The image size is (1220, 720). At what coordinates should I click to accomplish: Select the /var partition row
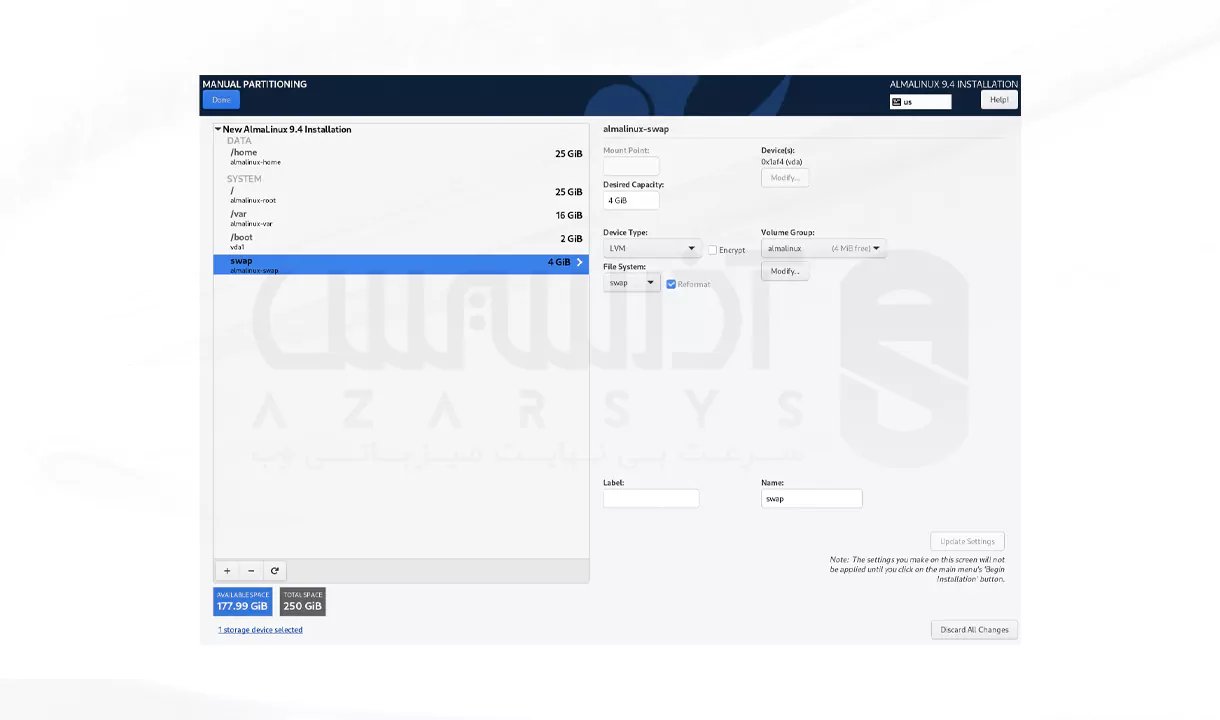click(x=401, y=218)
